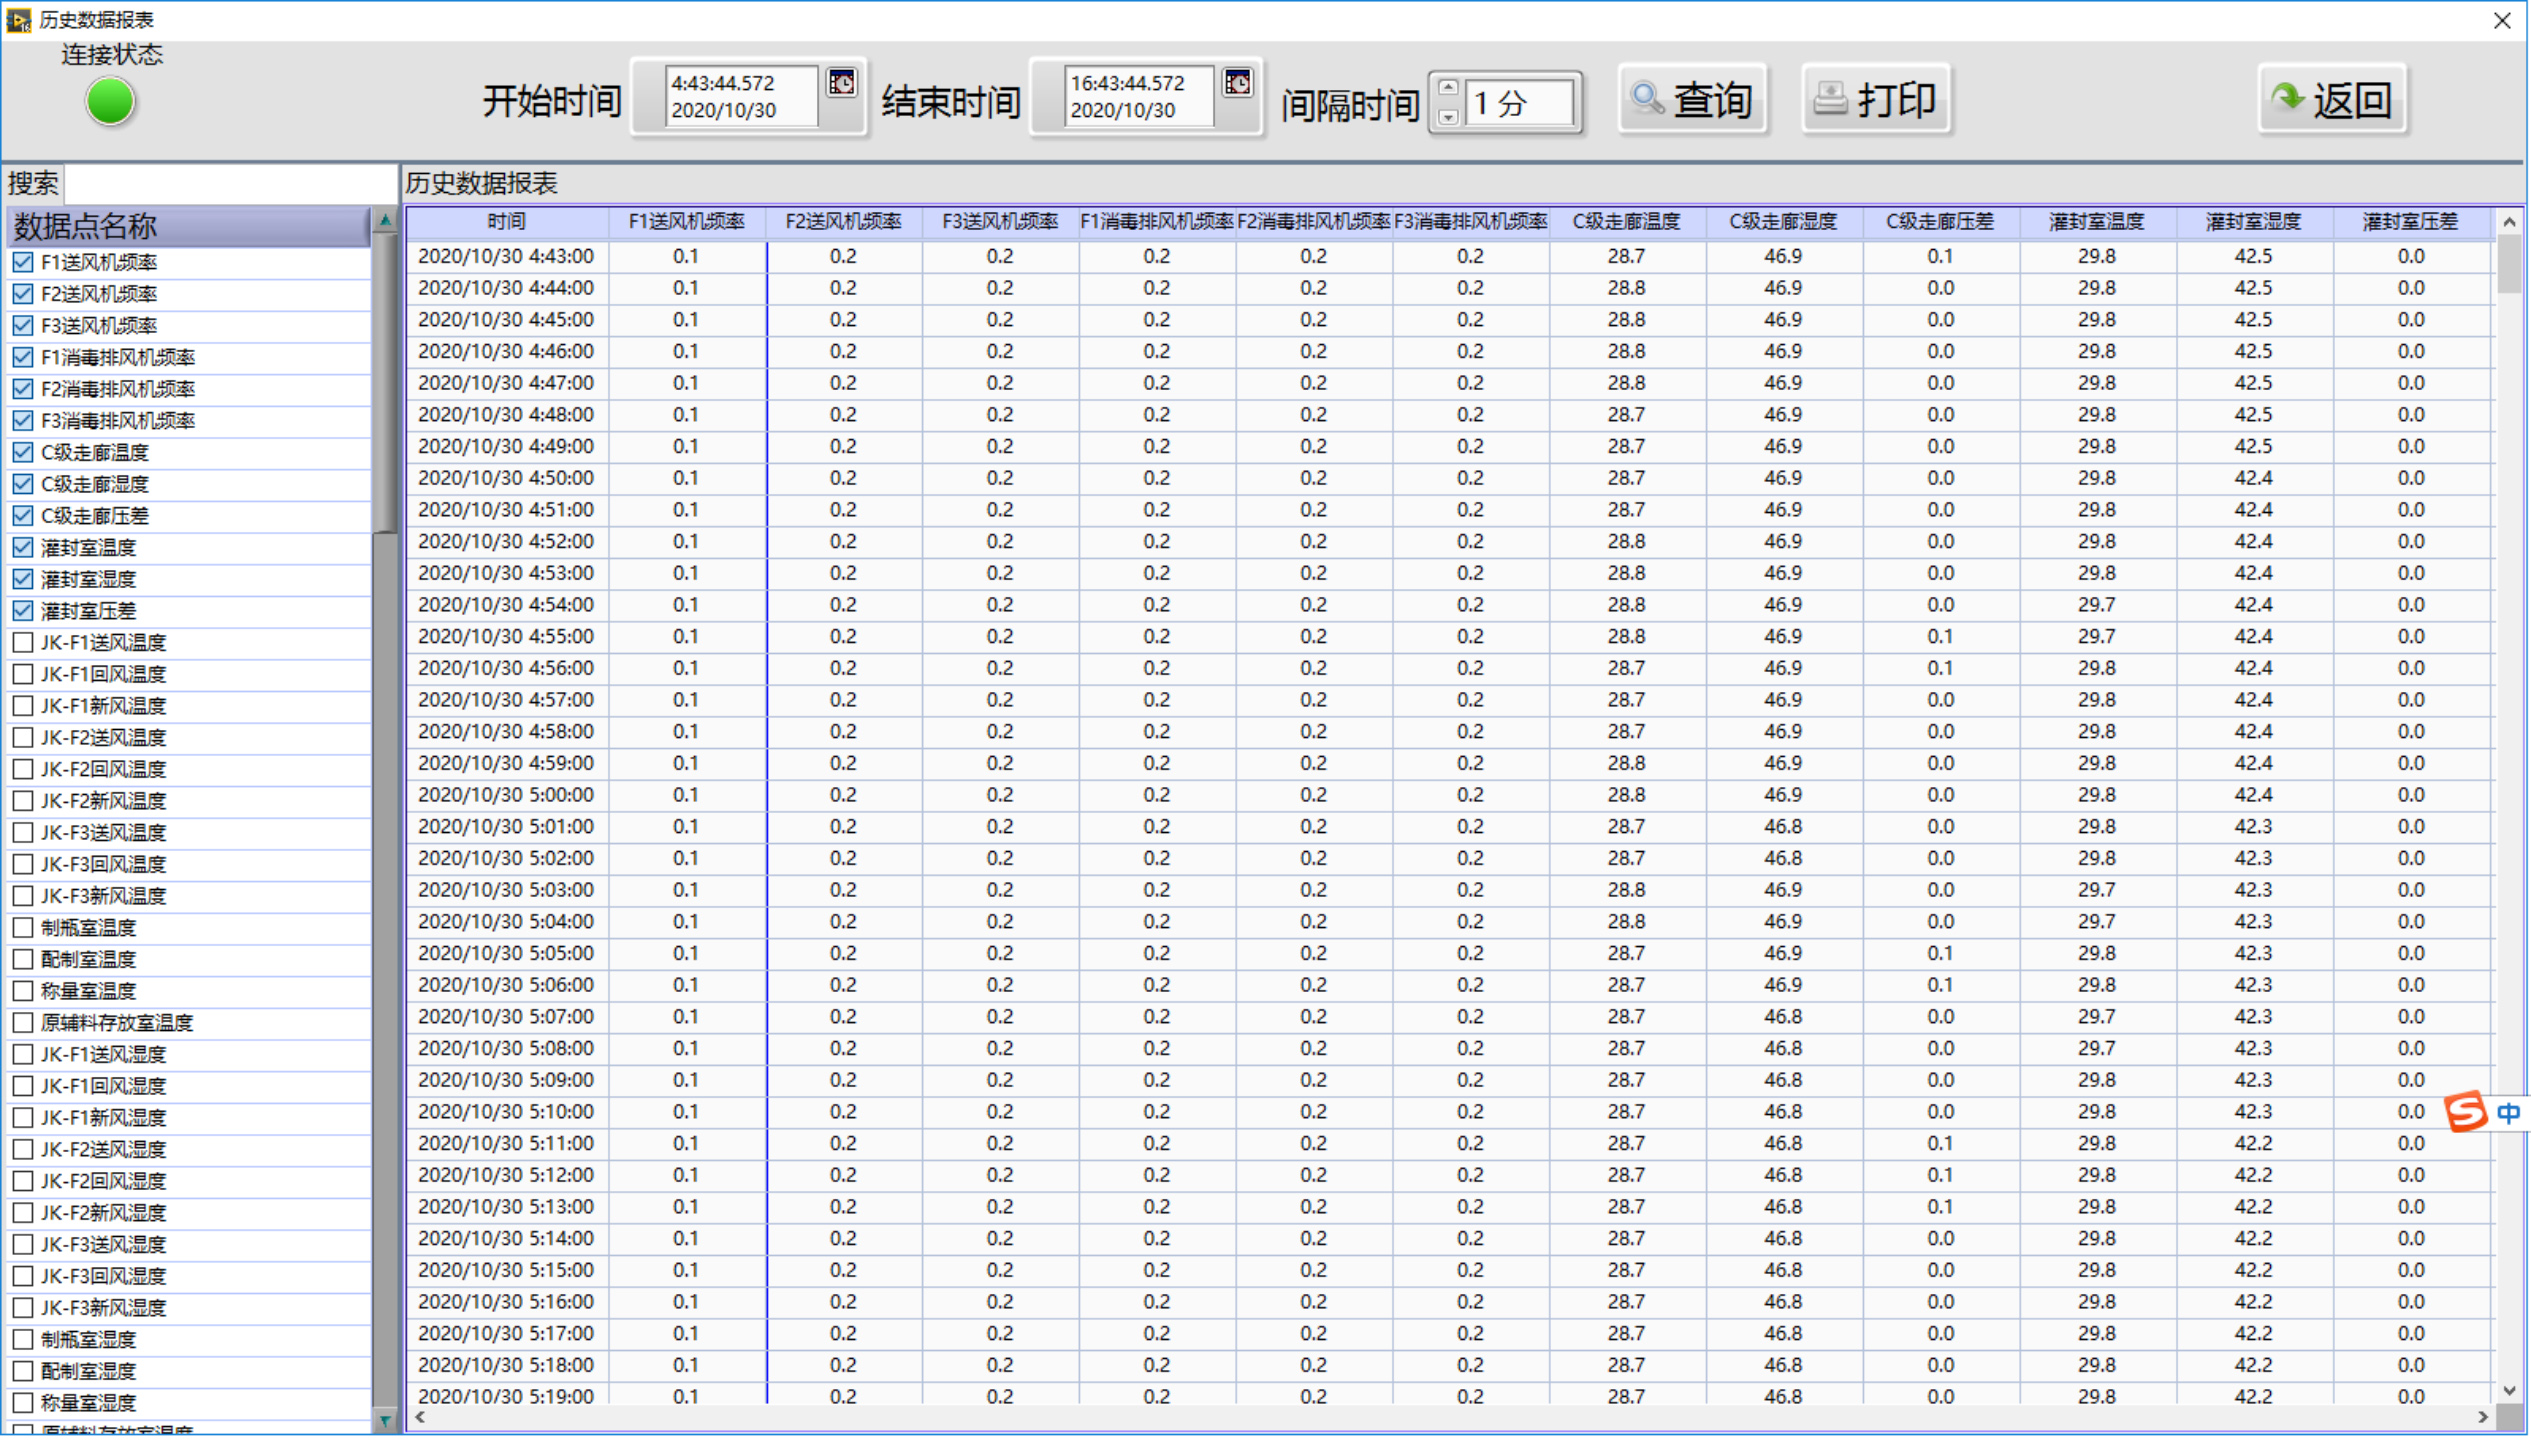Click the 时间 column header
The image size is (2531, 1440).
(x=507, y=222)
